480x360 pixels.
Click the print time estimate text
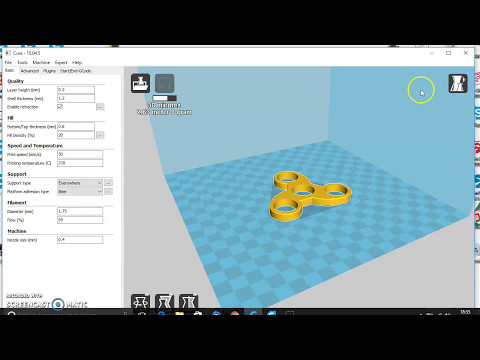pos(164,105)
